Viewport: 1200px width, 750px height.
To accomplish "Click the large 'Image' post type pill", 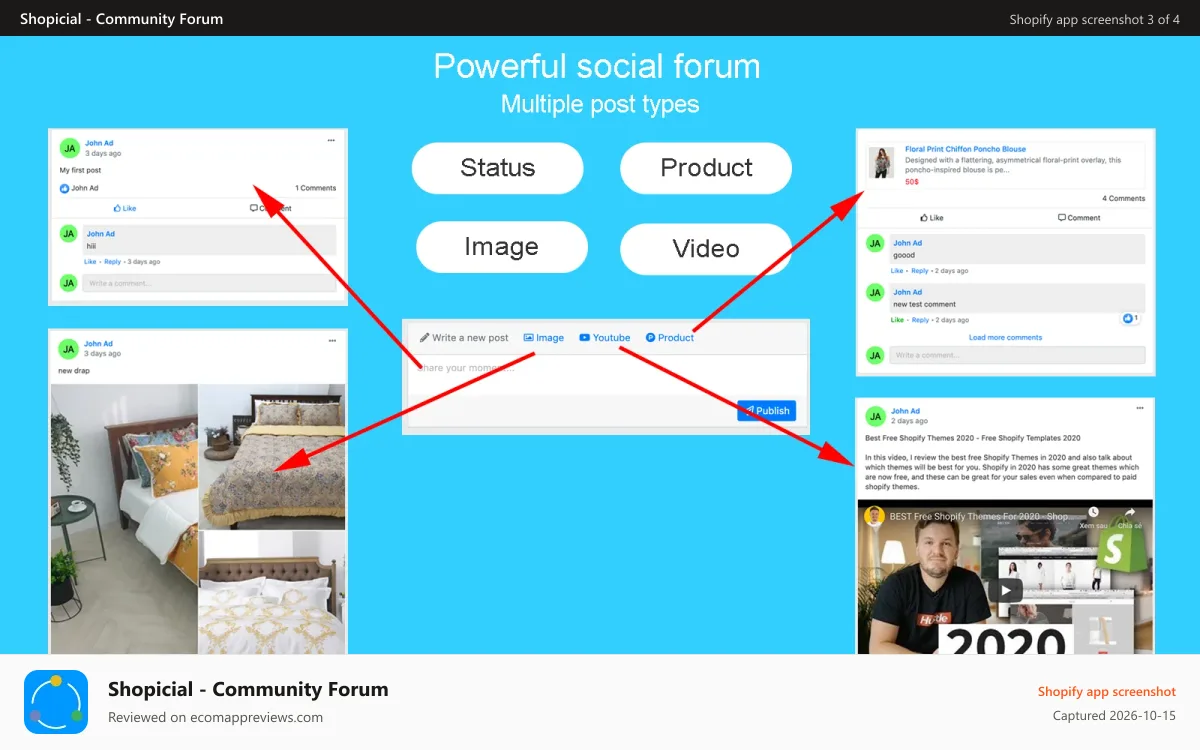I will 502,247.
